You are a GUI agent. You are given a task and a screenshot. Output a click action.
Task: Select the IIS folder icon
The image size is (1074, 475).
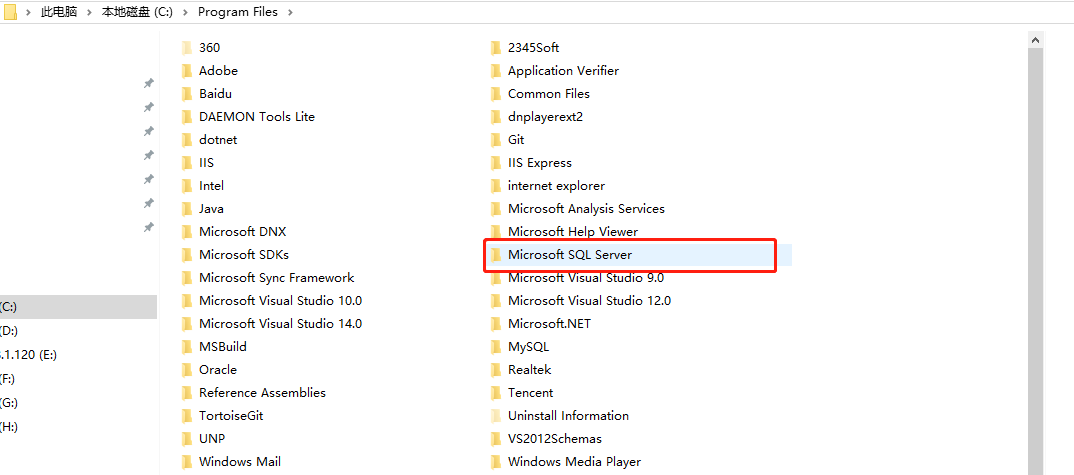pyautogui.click(x=186, y=163)
